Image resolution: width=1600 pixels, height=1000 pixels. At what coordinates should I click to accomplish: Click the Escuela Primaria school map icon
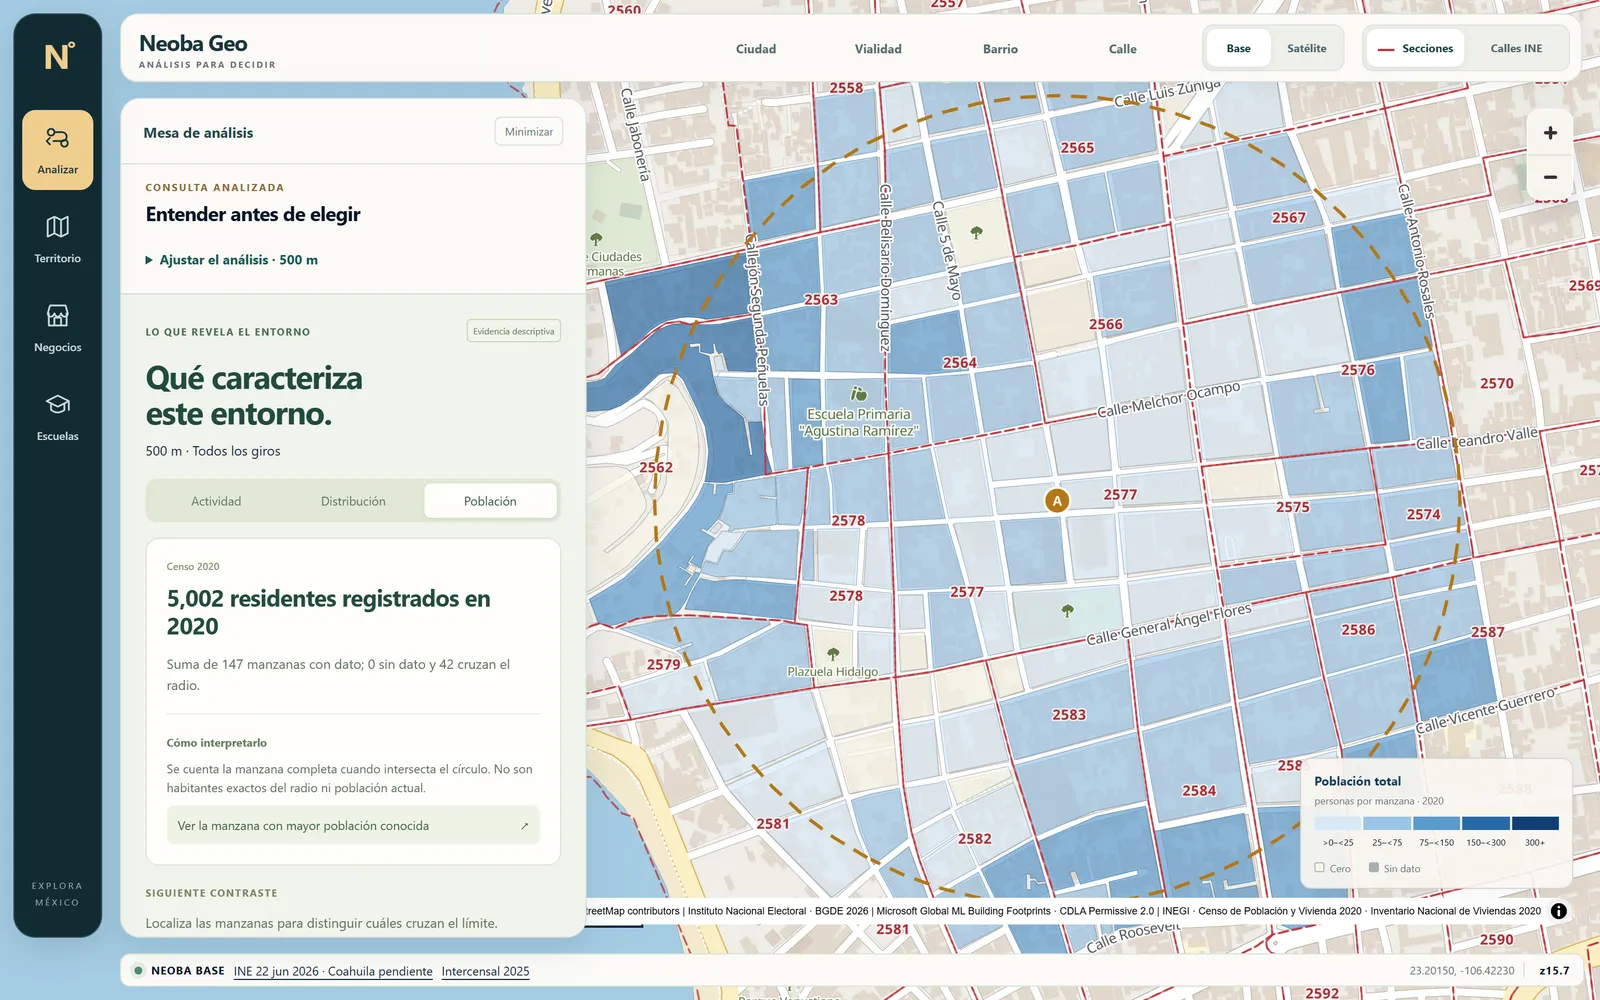[858, 394]
